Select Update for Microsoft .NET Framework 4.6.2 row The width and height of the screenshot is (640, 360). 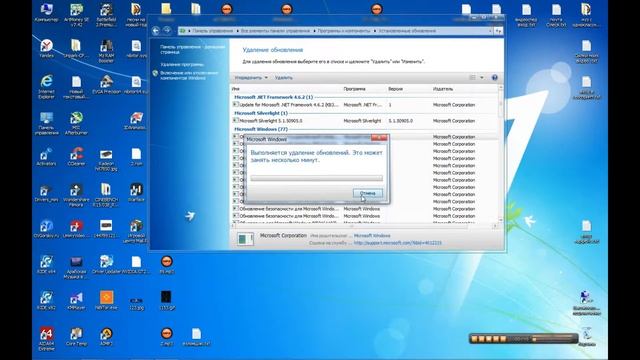[364, 105]
